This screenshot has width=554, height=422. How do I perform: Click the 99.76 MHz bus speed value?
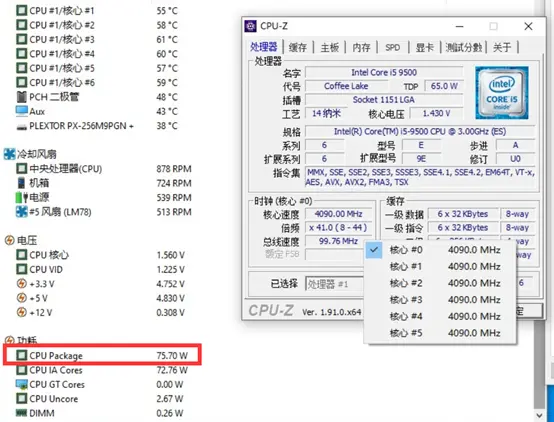(x=338, y=241)
